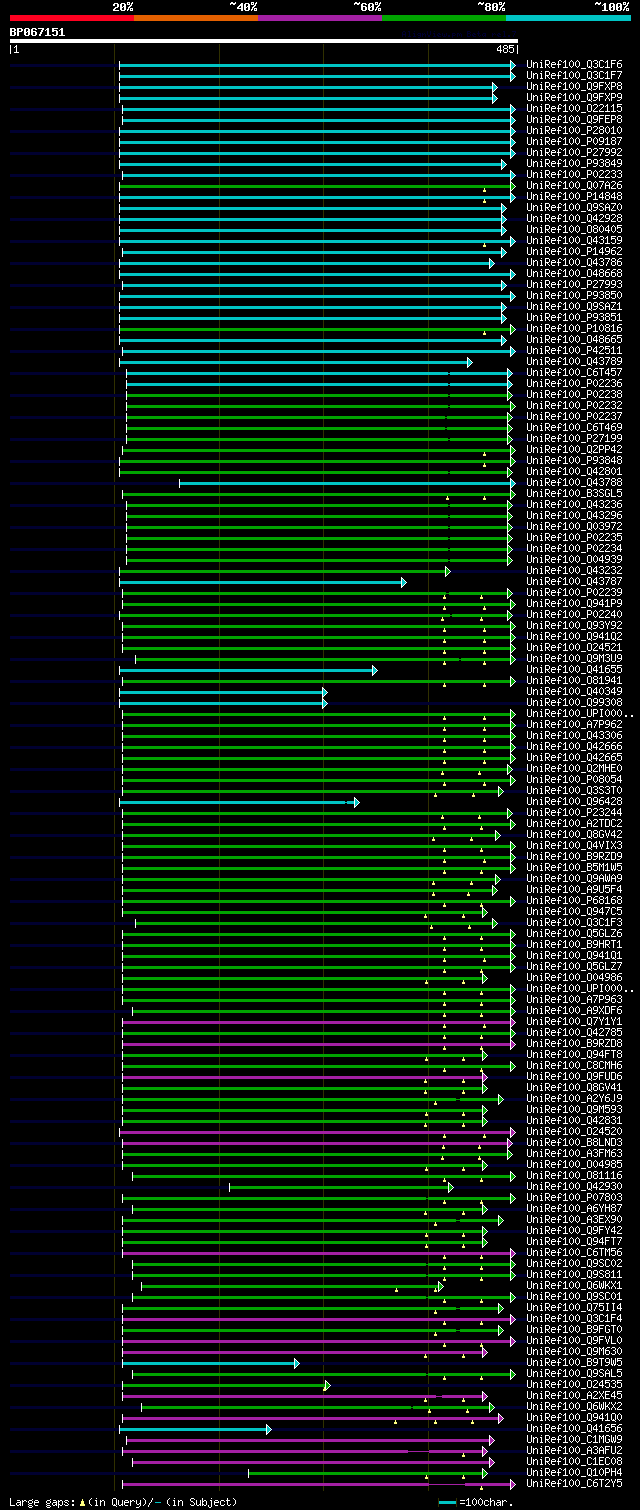640x1510 pixels.
Task: Select the label UniRef100_Q6WKX1
Action: [x=575, y=1286]
